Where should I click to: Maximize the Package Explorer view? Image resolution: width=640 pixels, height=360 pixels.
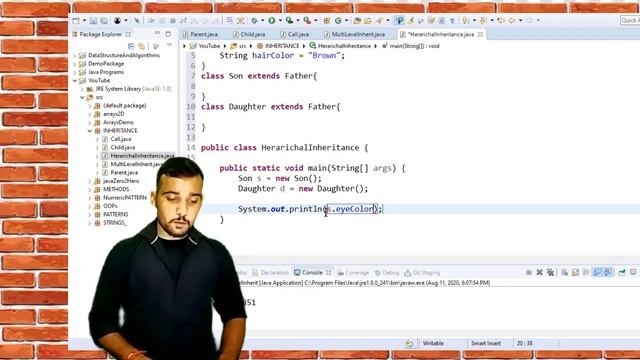point(168,34)
